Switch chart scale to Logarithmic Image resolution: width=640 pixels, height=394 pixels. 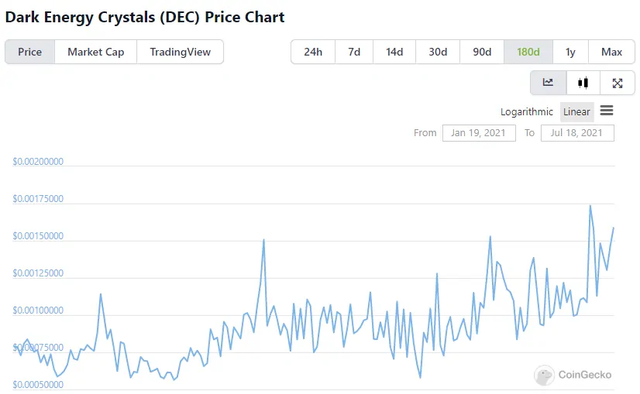527,112
